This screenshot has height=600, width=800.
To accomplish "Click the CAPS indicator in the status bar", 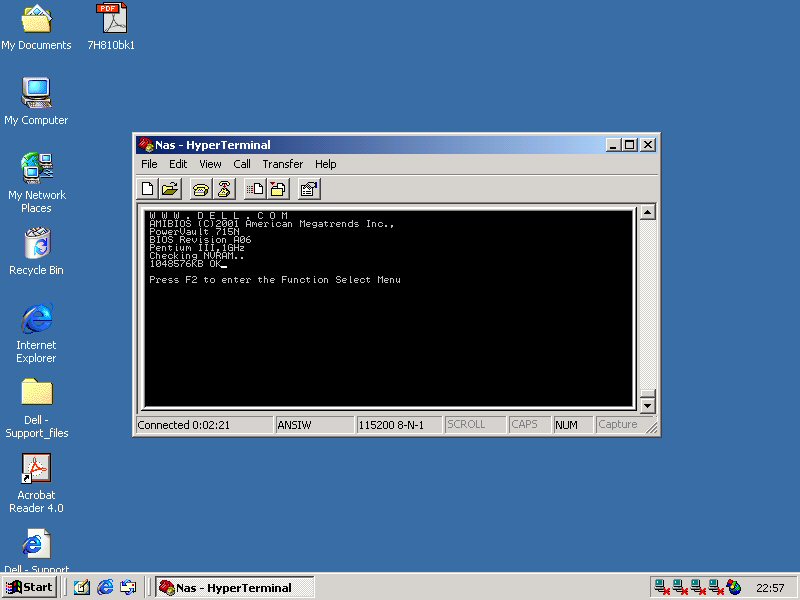I will pos(530,425).
